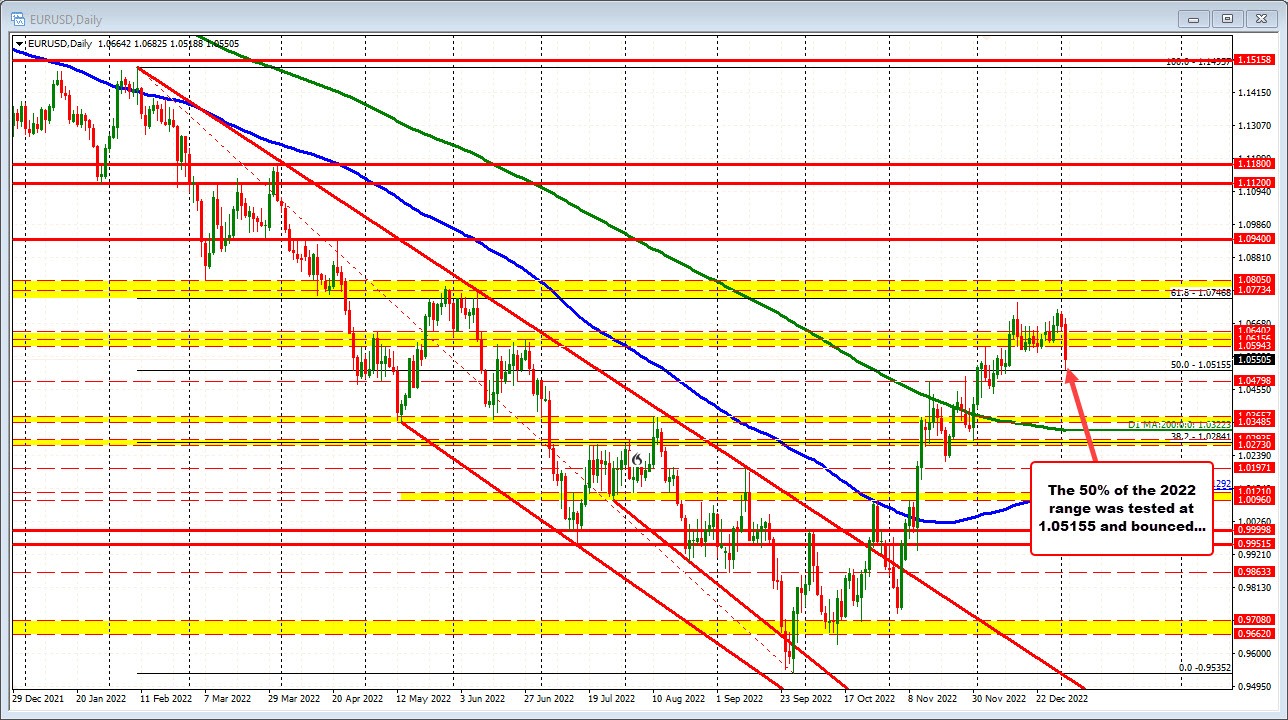Click the Fibonacci label 50.0 - 1.05155

[1200, 365]
